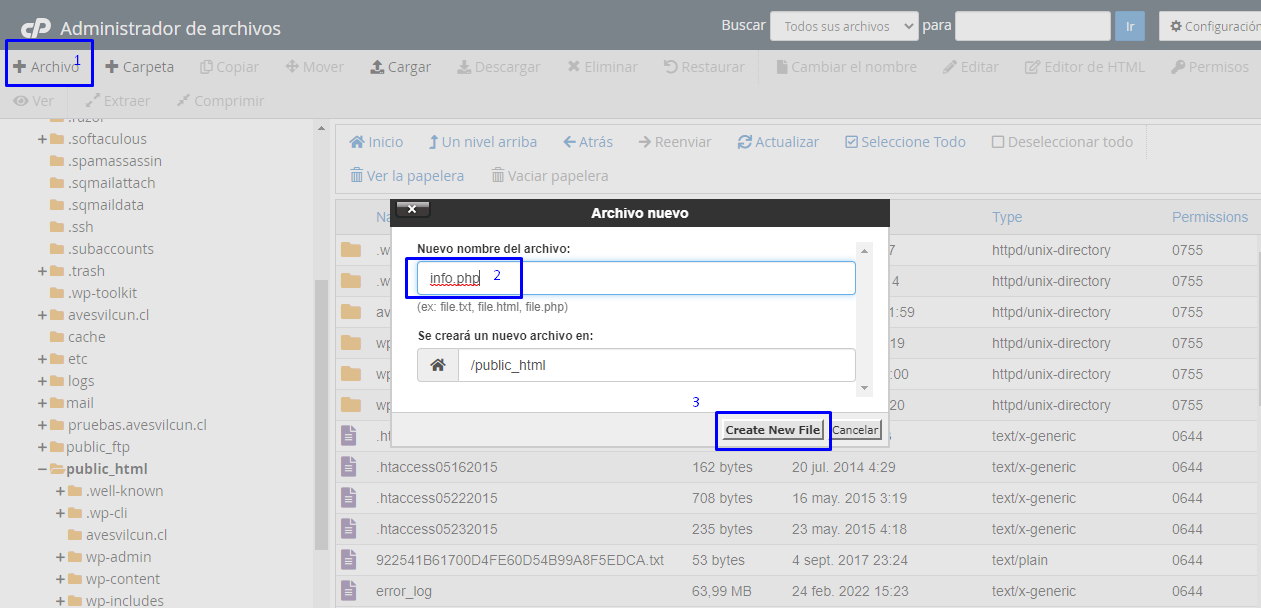Open Configuración settings menu

point(1210,25)
